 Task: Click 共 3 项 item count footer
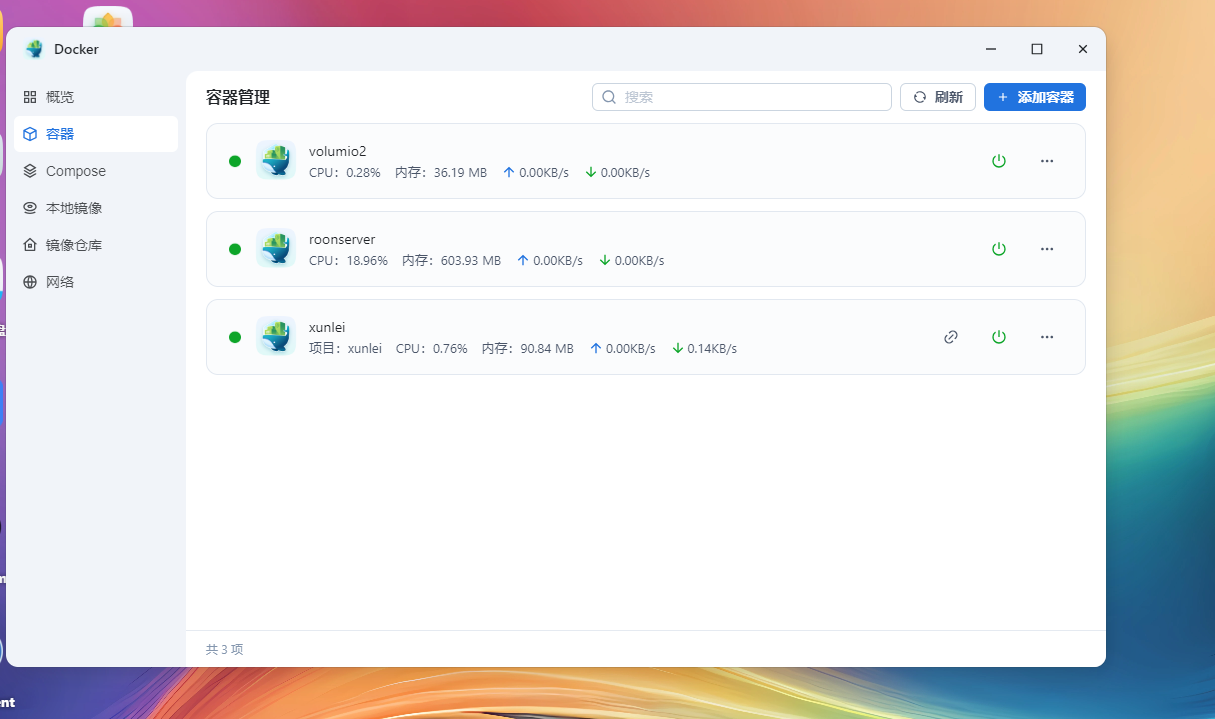[225, 649]
